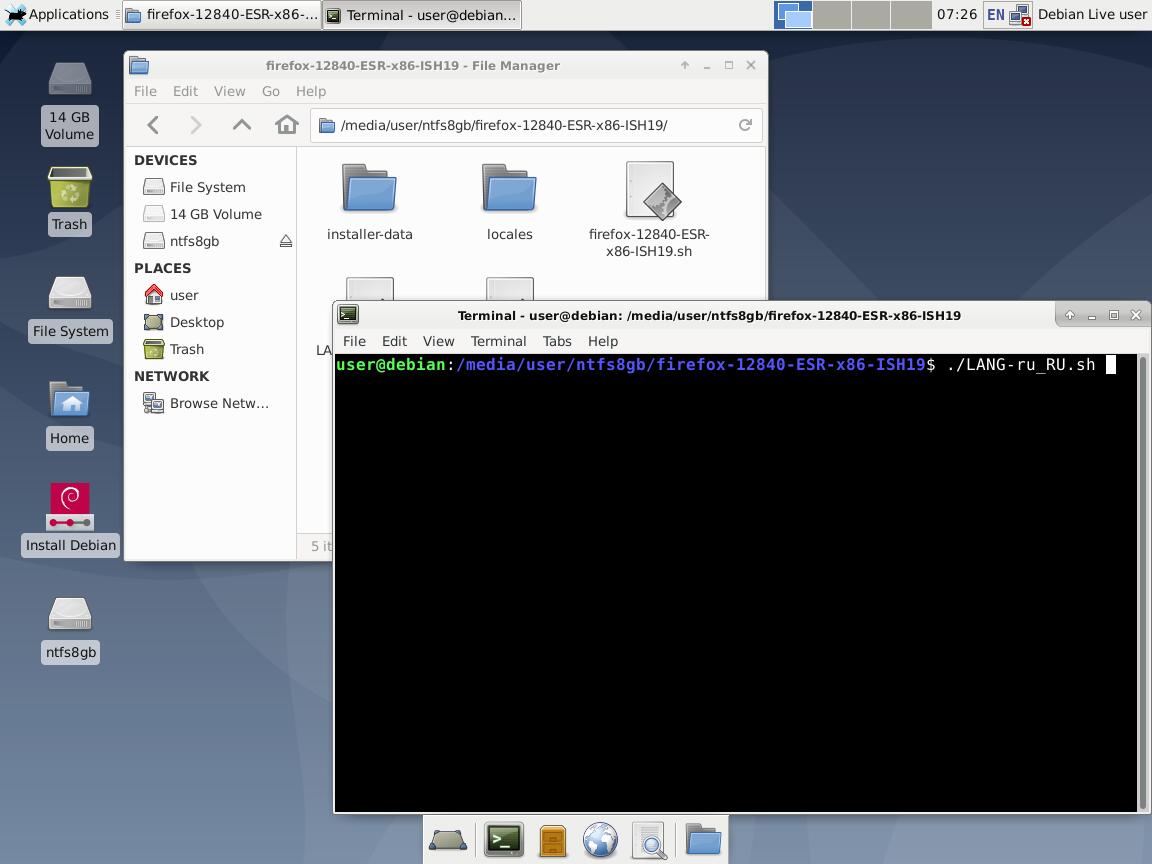
Task: Select Install Debian desktop icon
Action: (x=71, y=519)
